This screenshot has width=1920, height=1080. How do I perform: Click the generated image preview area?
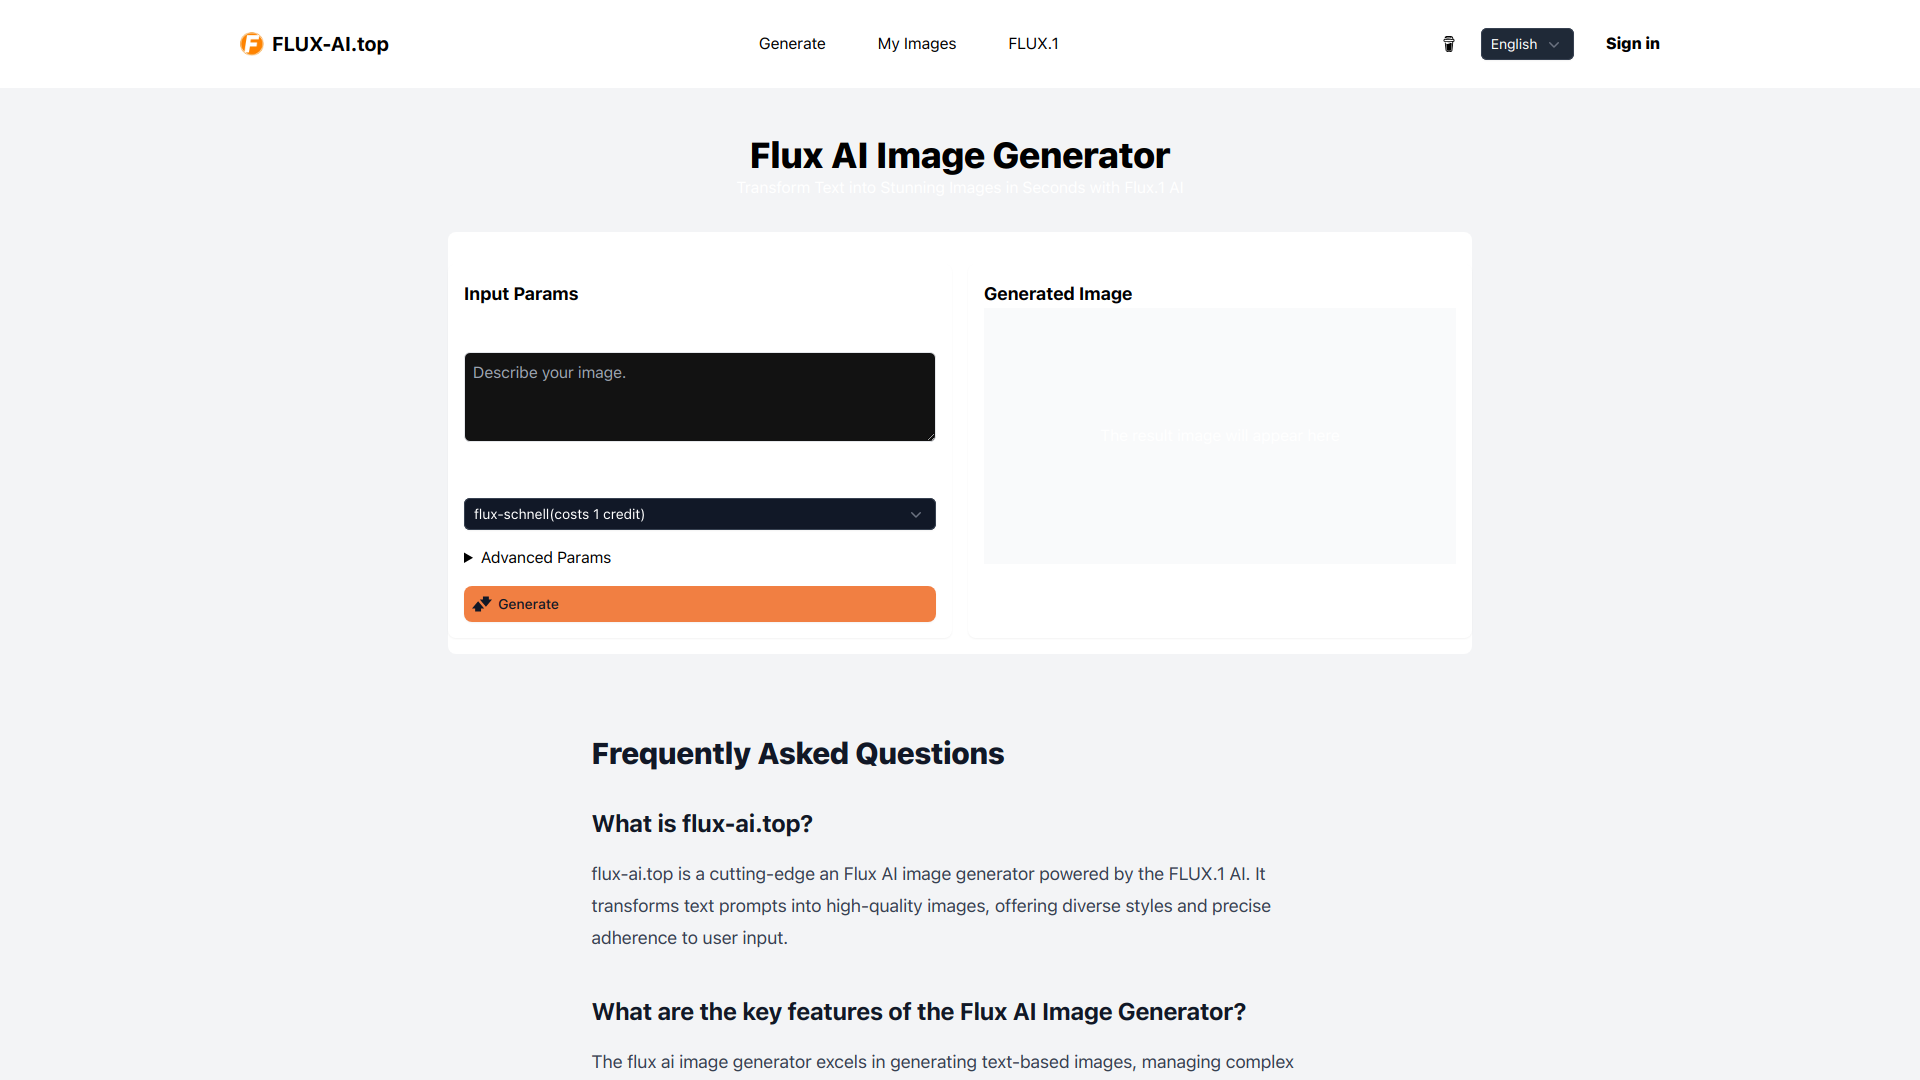[x=1220, y=436]
